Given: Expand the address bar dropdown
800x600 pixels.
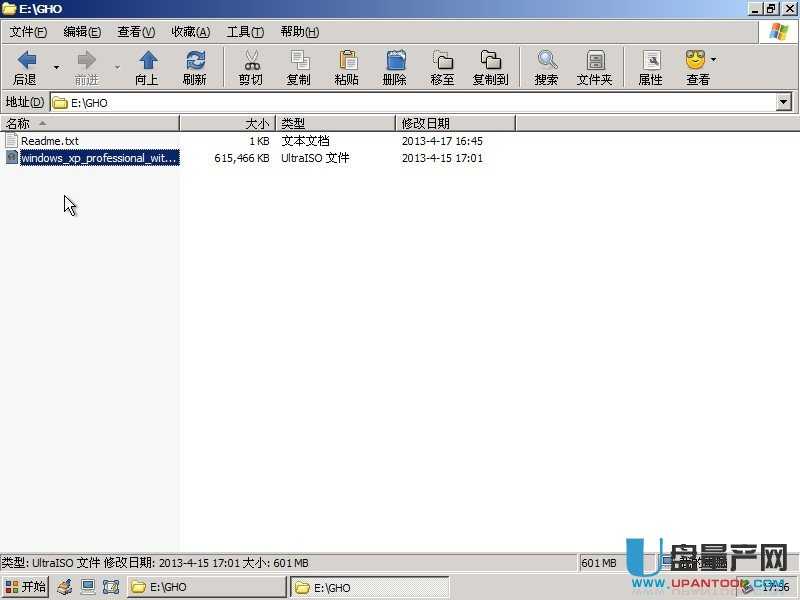Looking at the screenshot, I should (784, 103).
